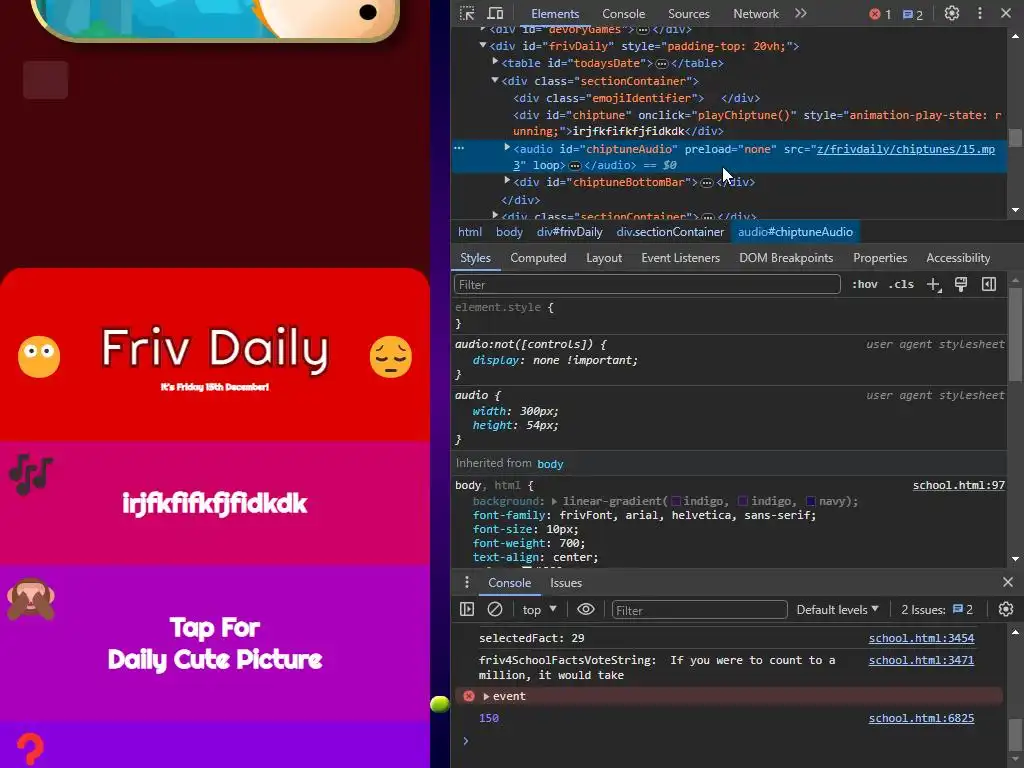This screenshot has height=768, width=1024.
Task: Open the DevTools three-dot customize menu
Action: 980,14
